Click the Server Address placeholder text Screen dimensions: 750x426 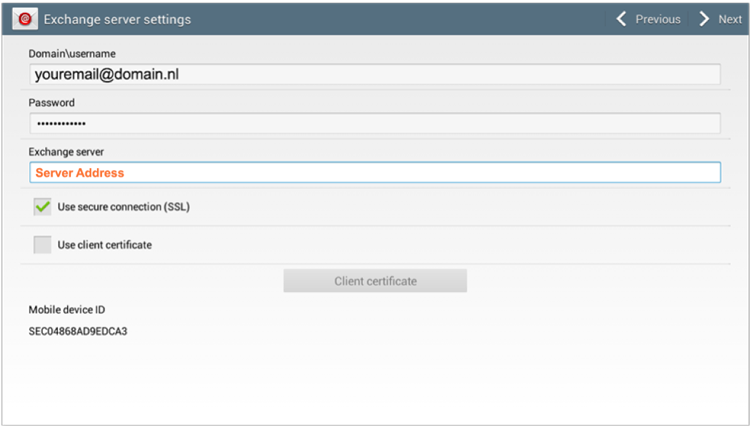coord(80,173)
